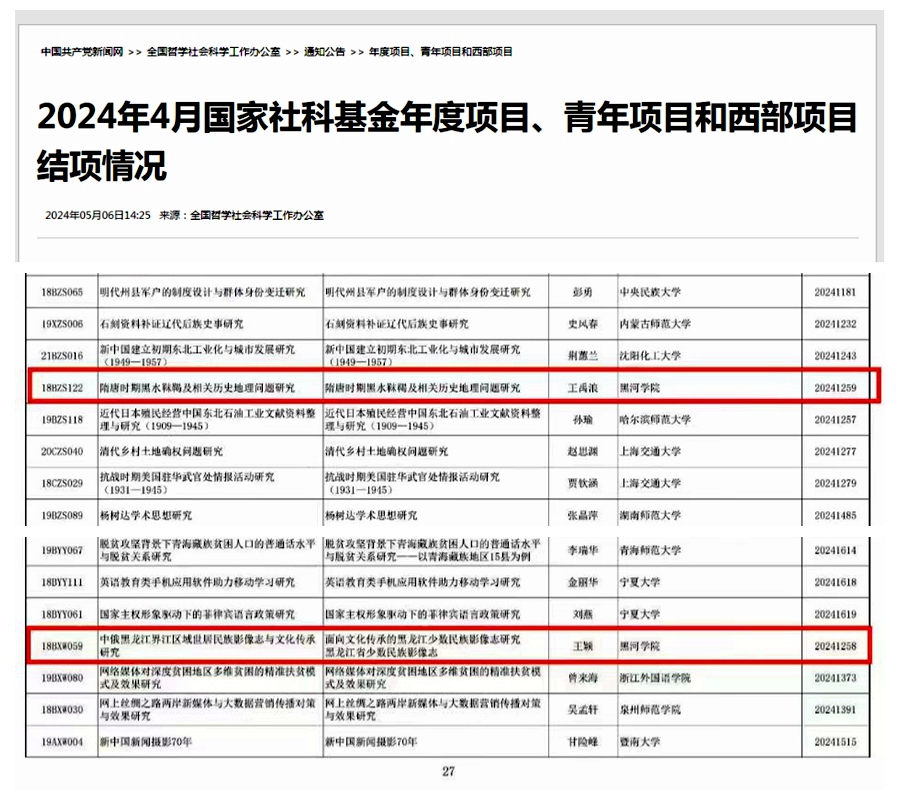This screenshot has width=900, height=800.
Task: Select the institution 内蒙古师范大学
Action: coord(655,324)
